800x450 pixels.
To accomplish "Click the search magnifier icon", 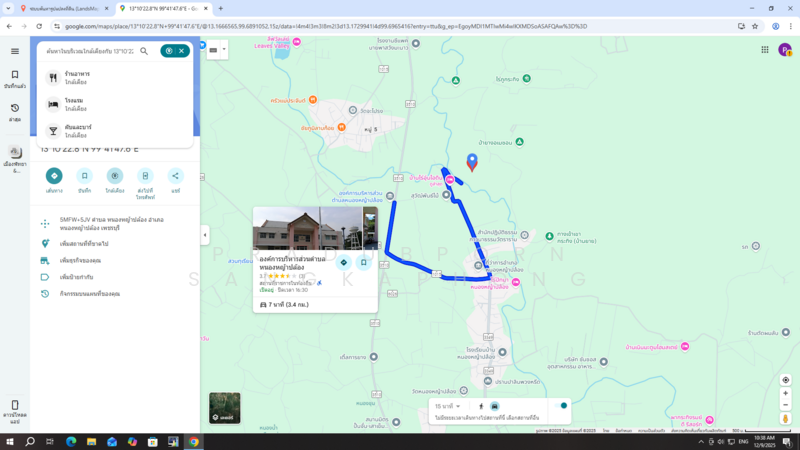I will [144, 51].
